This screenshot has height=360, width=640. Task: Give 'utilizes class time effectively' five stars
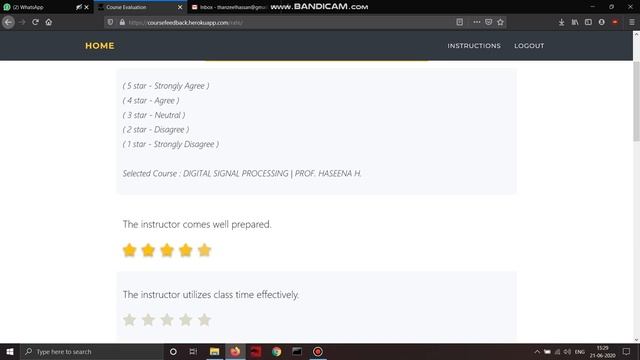[204, 320]
